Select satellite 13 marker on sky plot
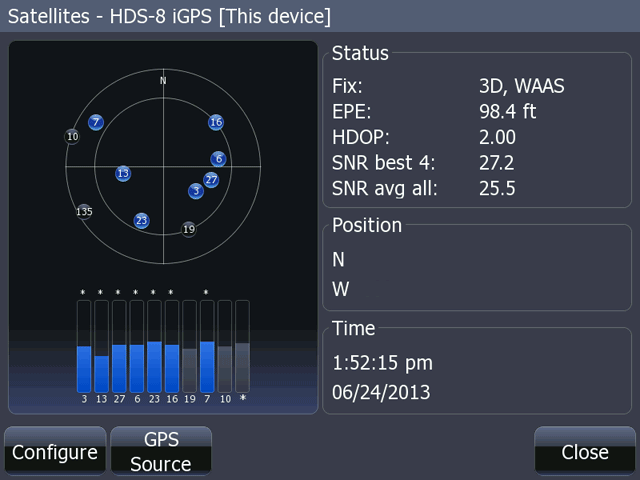Screen dimensions: 640x480 (123, 173)
